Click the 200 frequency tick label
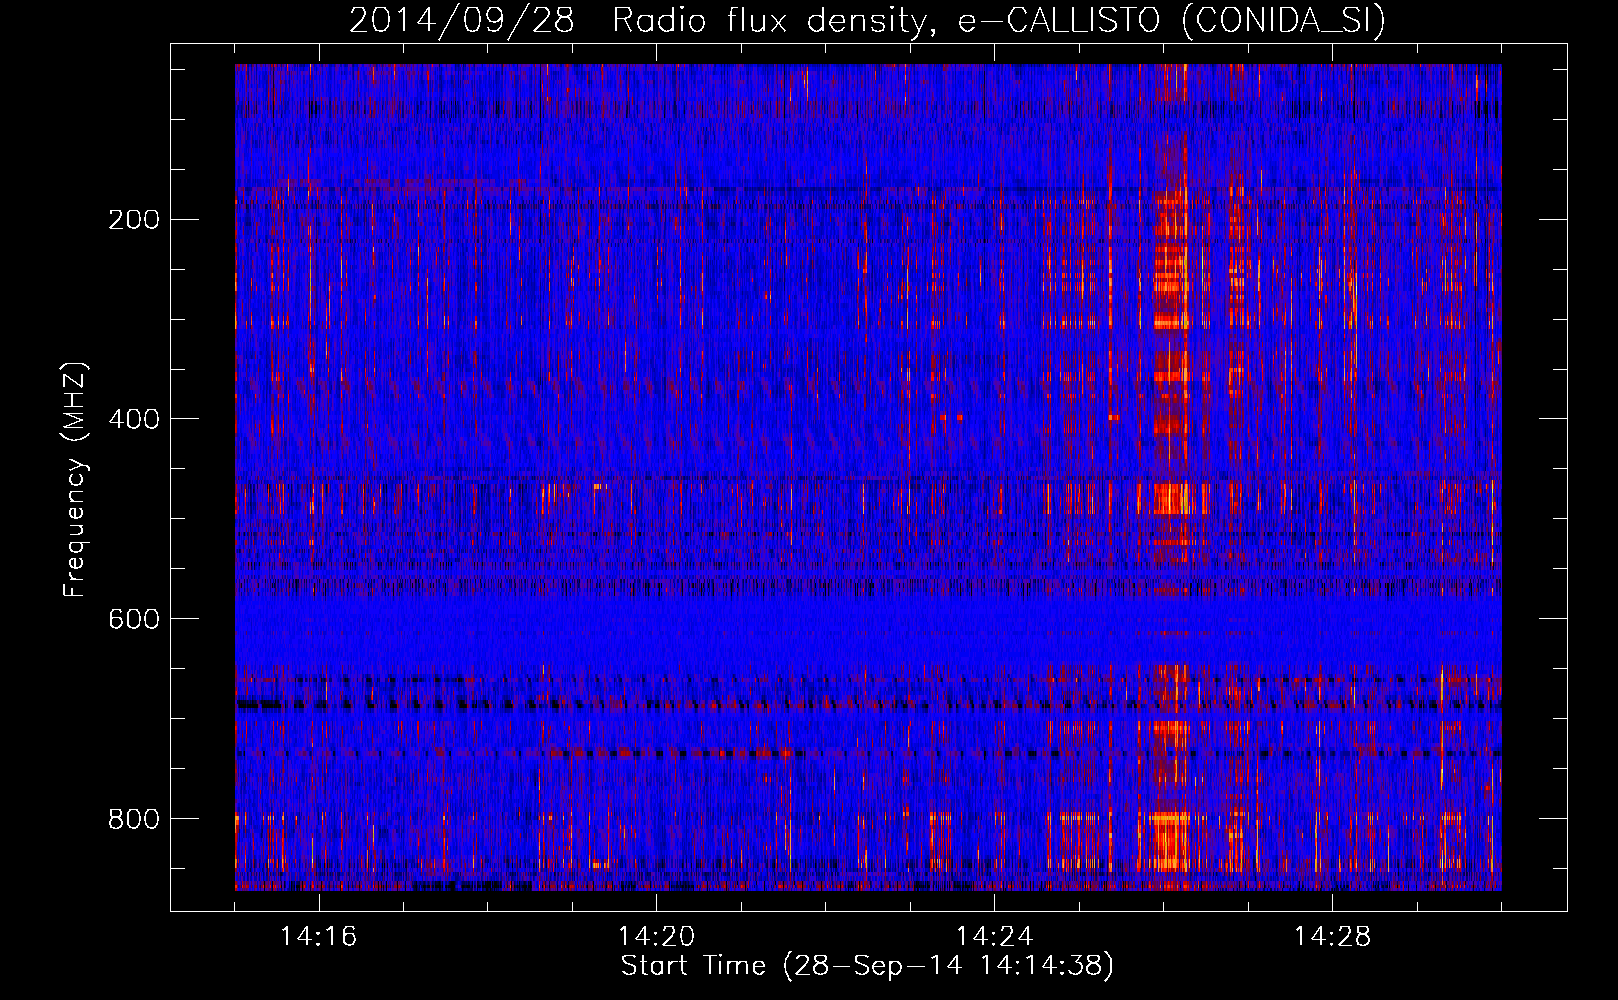This screenshot has width=1618, height=1000. tap(133, 220)
